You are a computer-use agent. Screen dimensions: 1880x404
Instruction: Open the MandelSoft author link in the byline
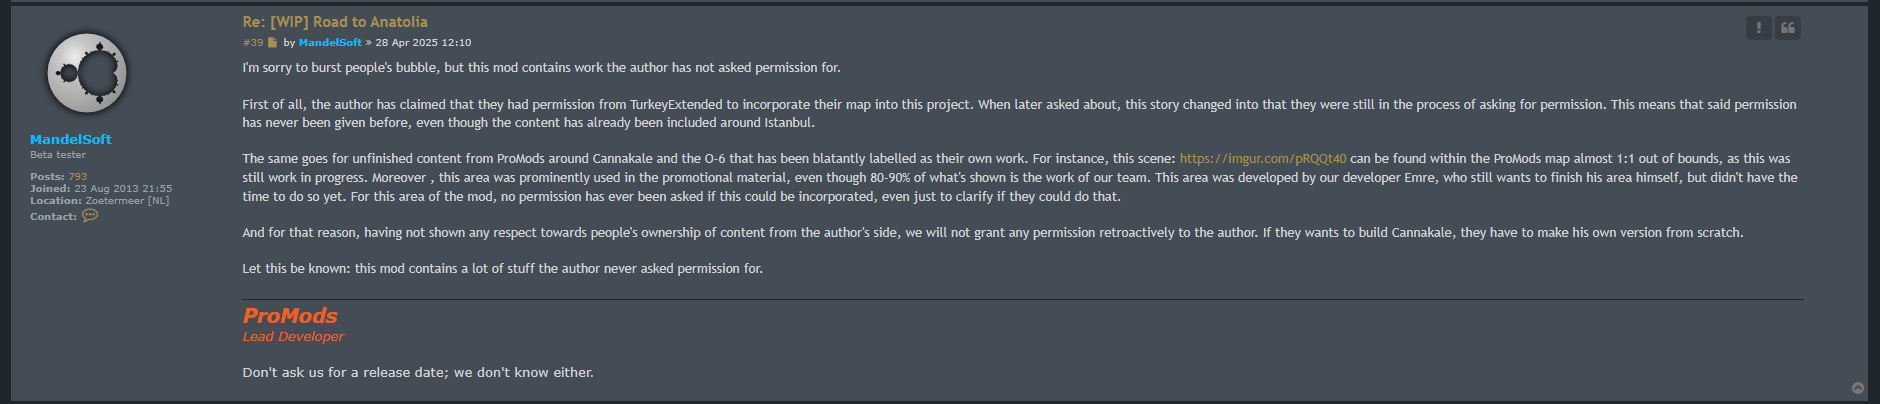coord(330,43)
